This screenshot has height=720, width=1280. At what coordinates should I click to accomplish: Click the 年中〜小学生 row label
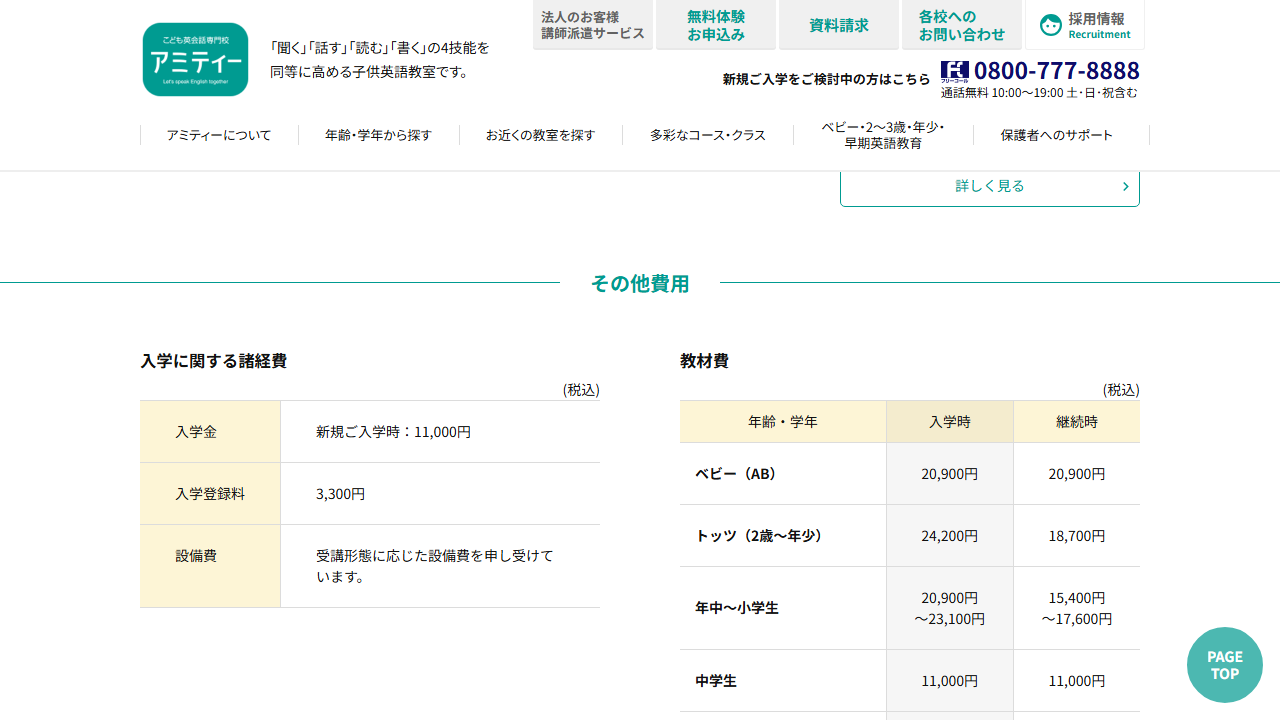(783, 608)
